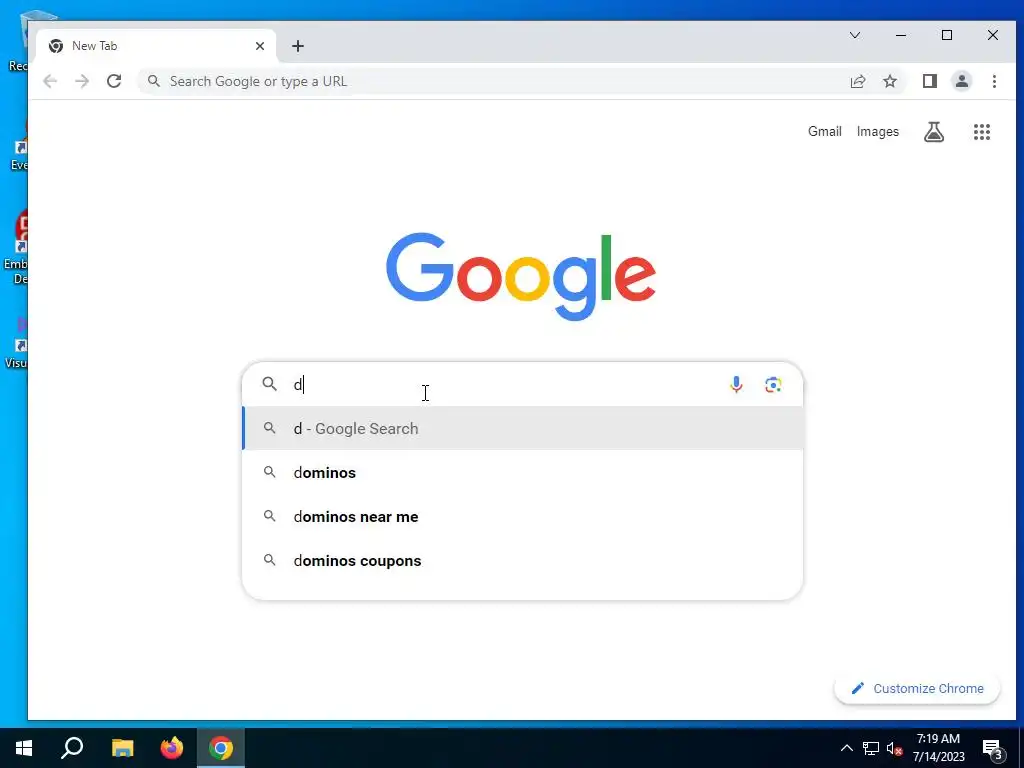1024x768 pixels.
Task: Open a new tab with plus button
Action: (x=298, y=46)
